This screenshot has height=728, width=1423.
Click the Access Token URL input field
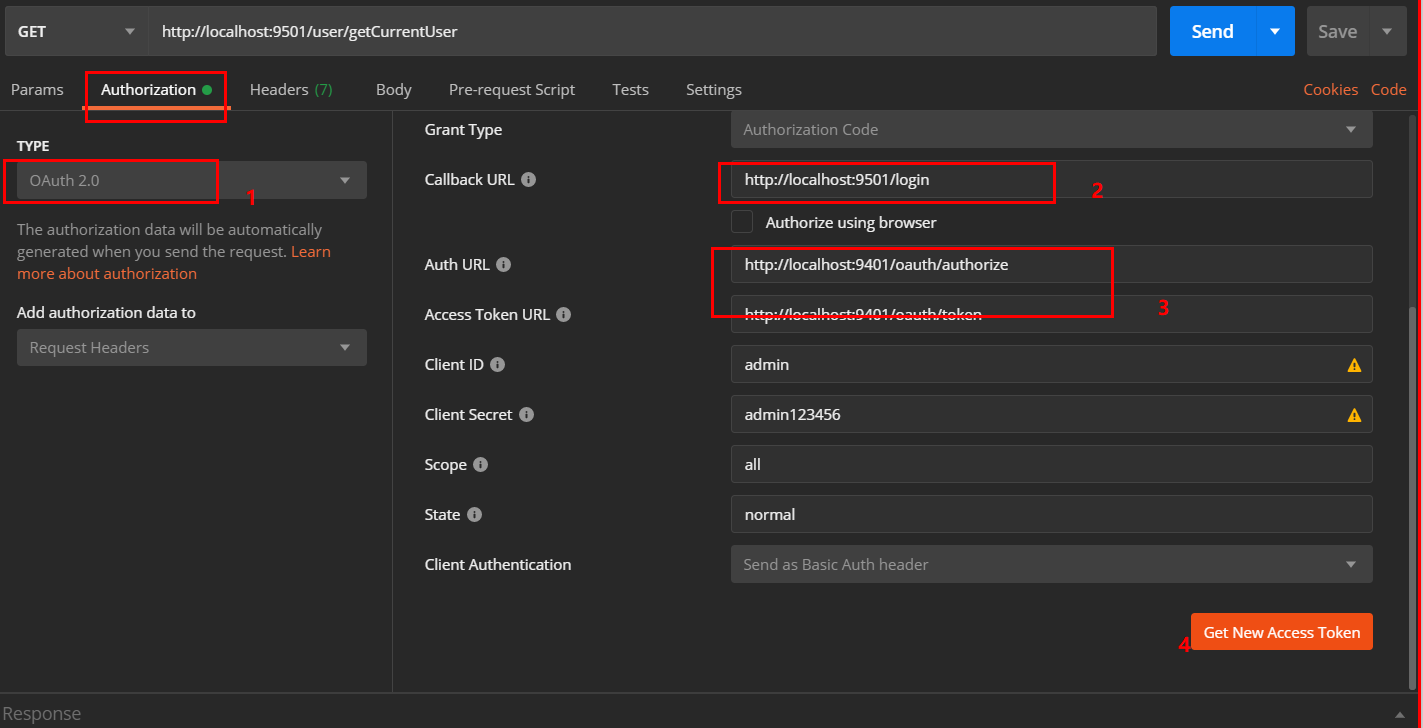point(1052,314)
